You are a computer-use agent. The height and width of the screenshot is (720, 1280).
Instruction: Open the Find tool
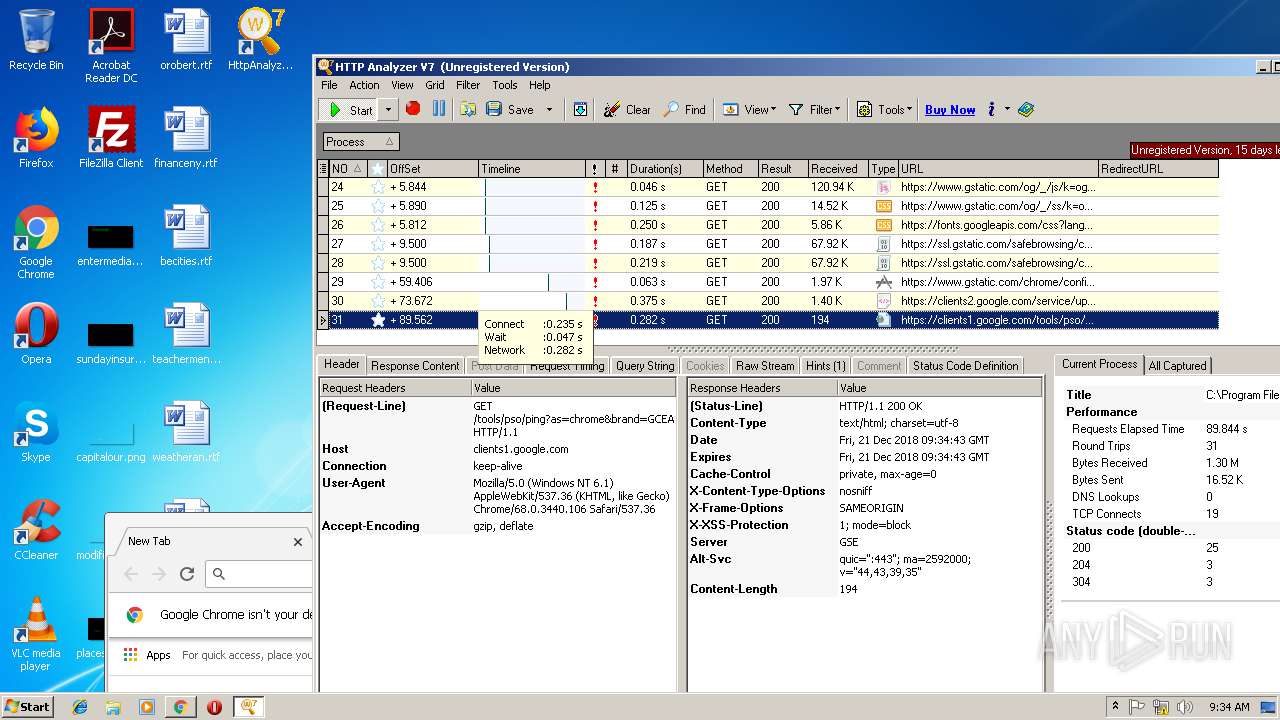[684, 110]
